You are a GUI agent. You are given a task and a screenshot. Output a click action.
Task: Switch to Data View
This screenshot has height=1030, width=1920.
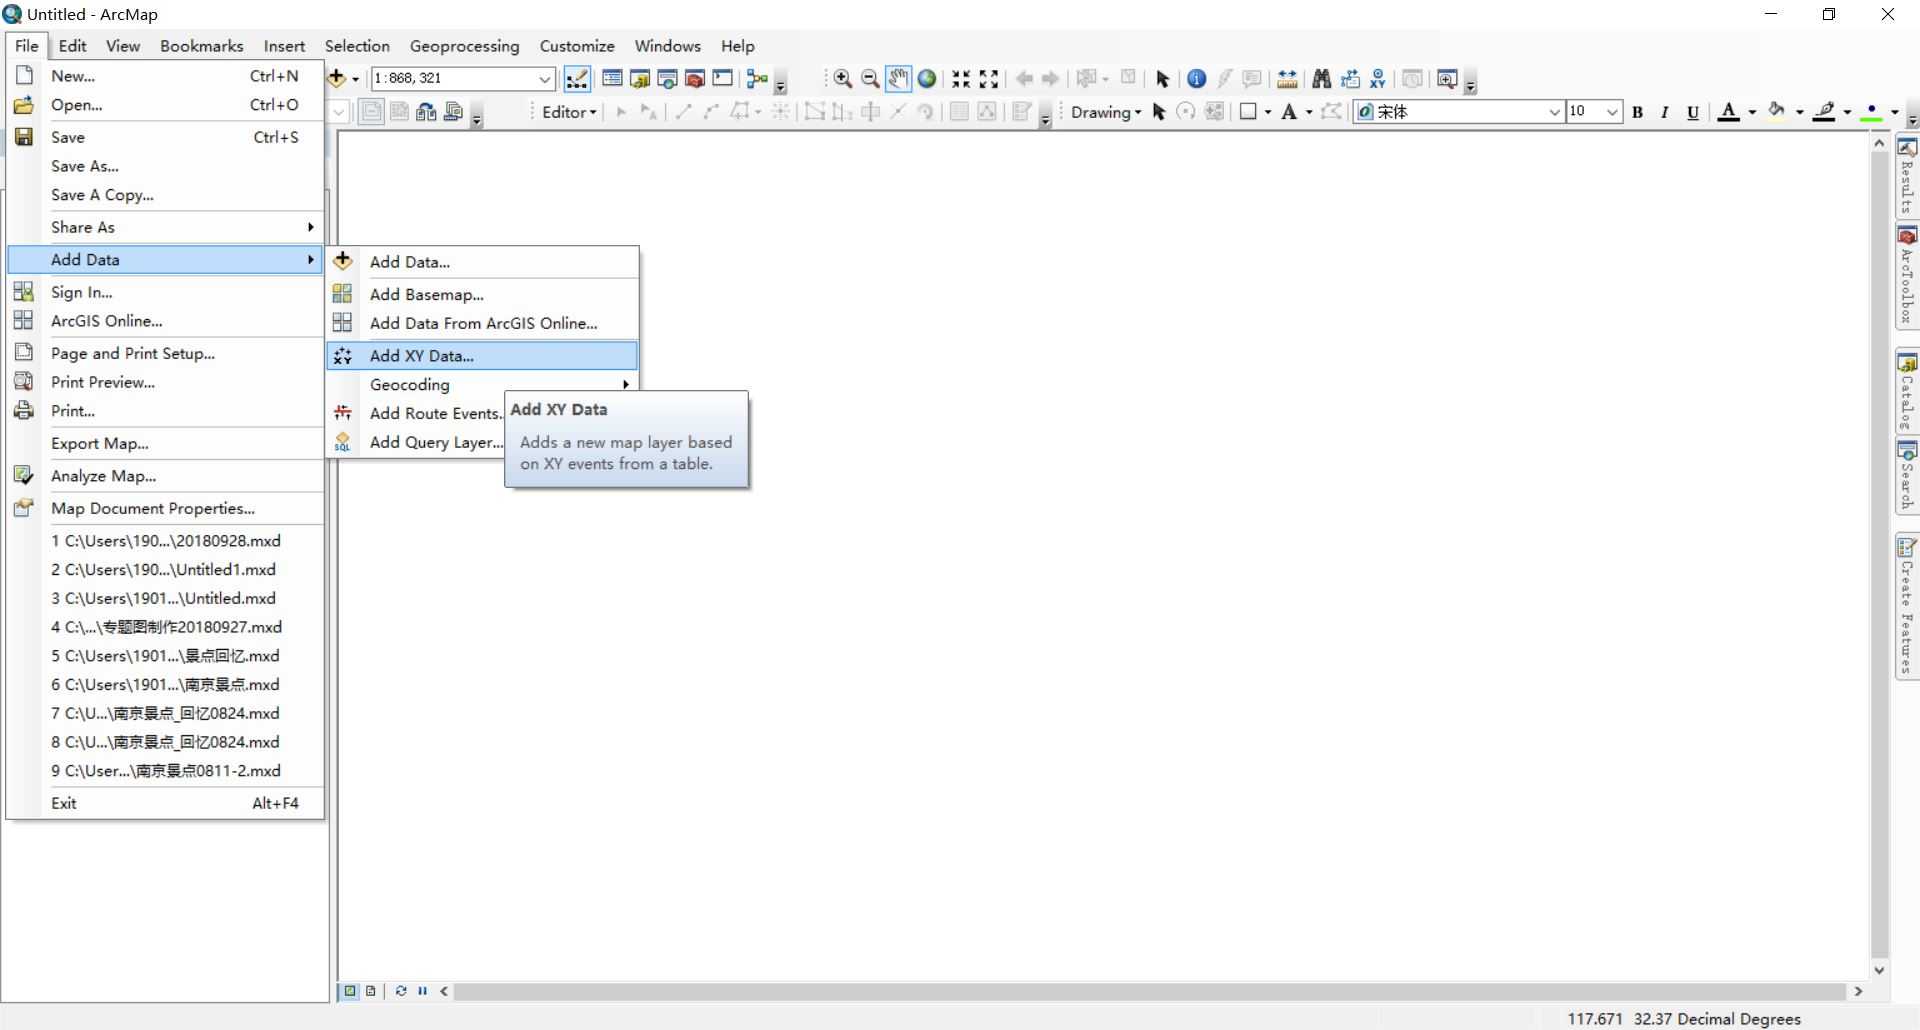coord(350,991)
